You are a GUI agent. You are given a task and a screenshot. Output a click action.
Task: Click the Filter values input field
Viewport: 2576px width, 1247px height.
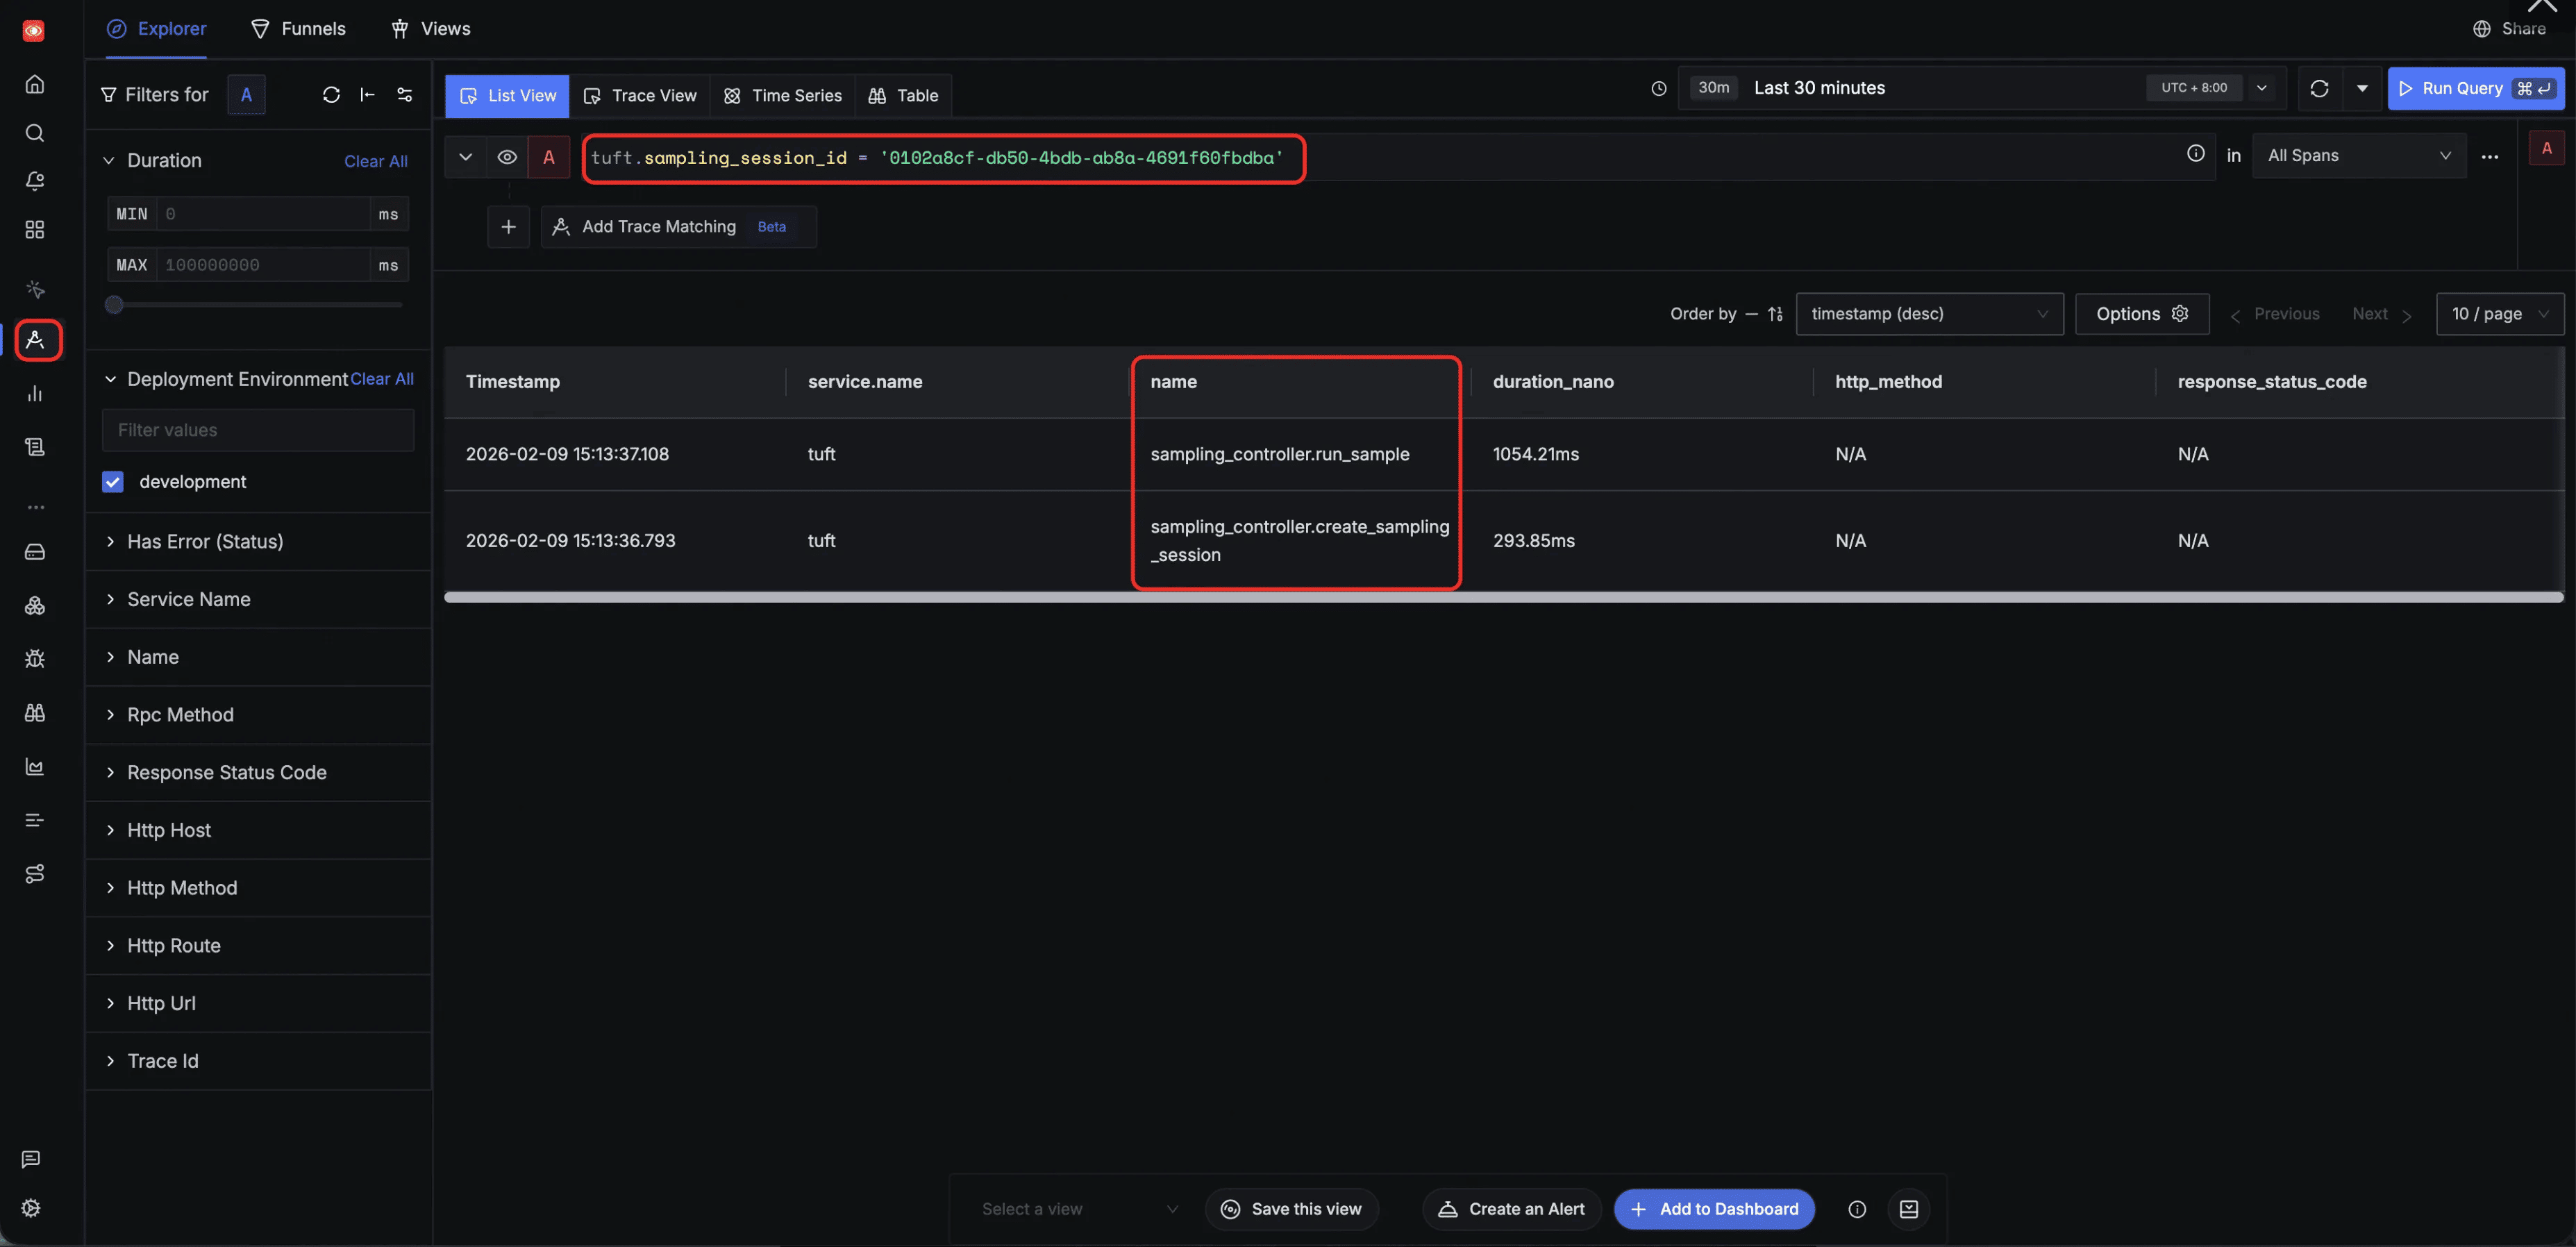[x=257, y=430]
